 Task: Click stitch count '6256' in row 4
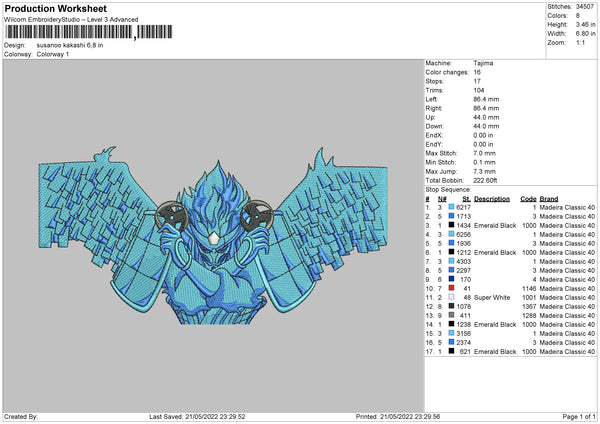(x=463, y=235)
